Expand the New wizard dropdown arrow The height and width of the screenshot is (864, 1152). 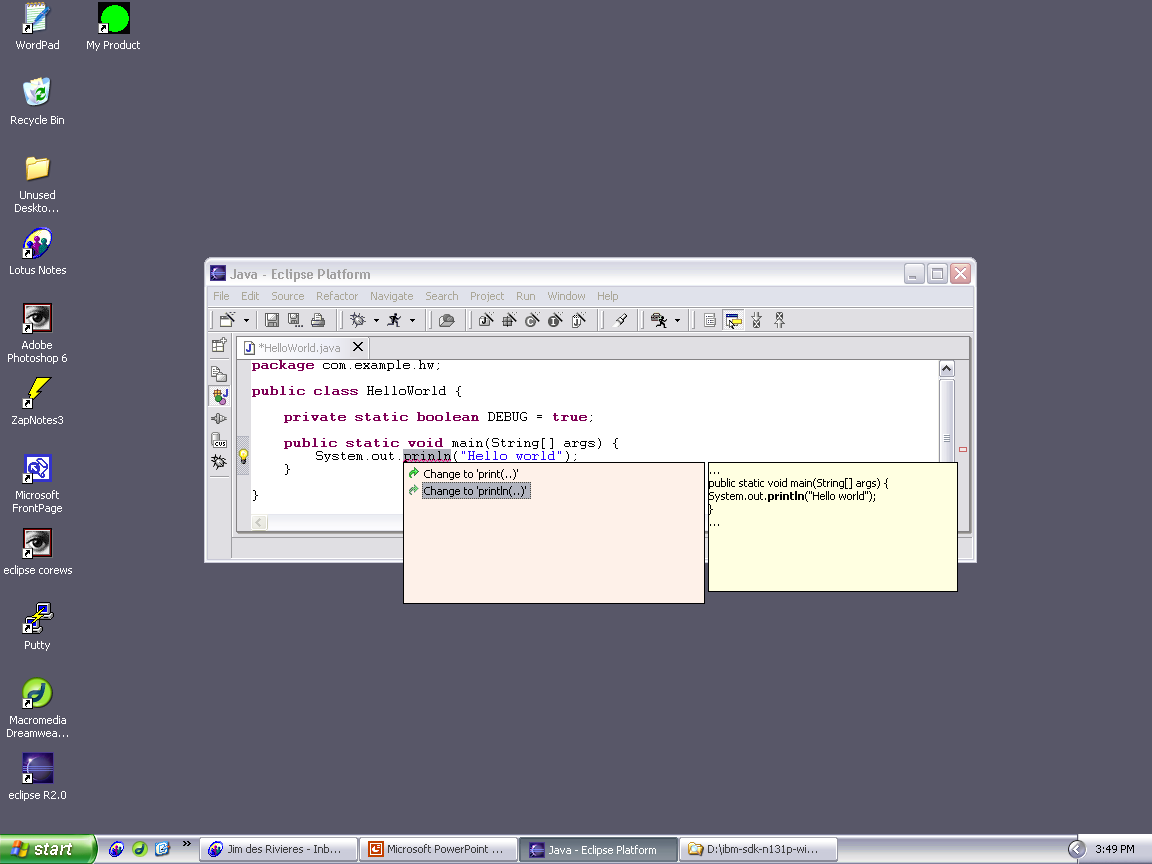click(246, 321)
